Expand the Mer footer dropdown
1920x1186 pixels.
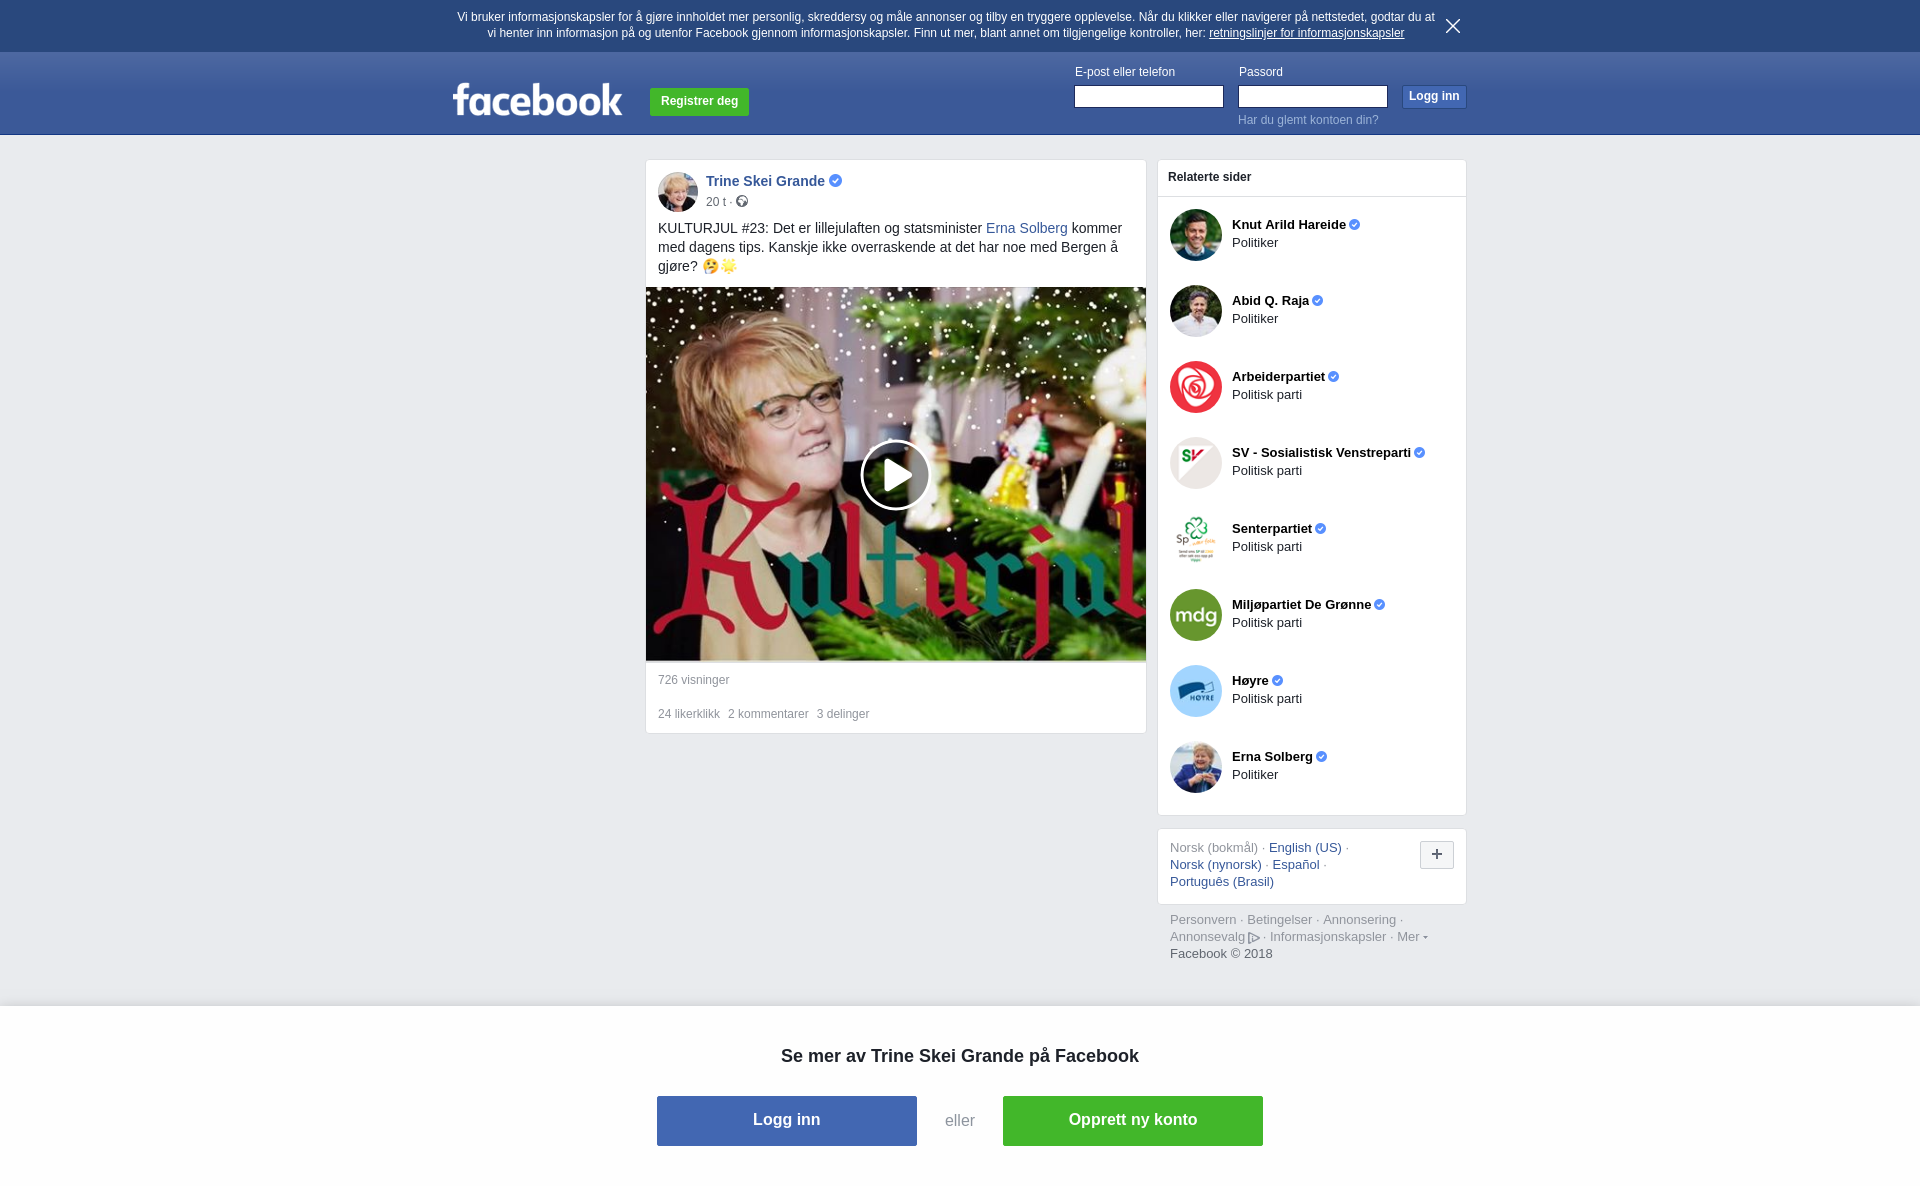click(1412, 937)
